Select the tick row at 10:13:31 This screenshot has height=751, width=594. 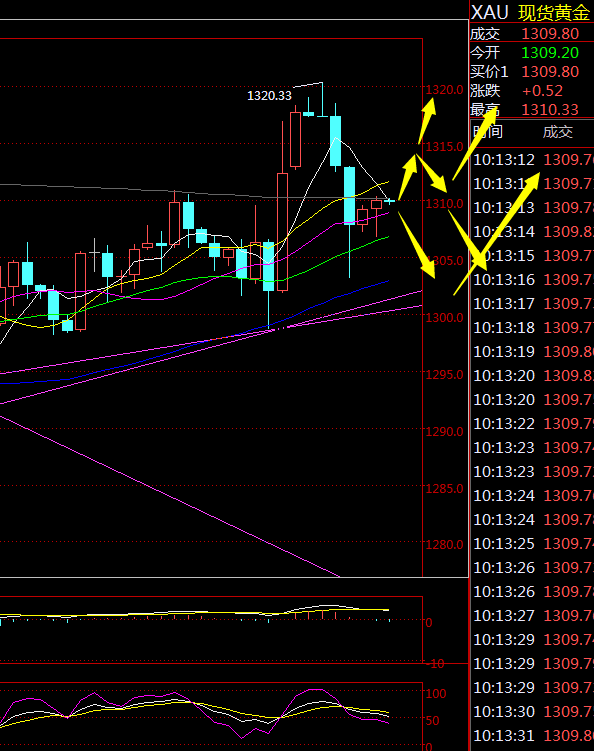tap(532, 735)
